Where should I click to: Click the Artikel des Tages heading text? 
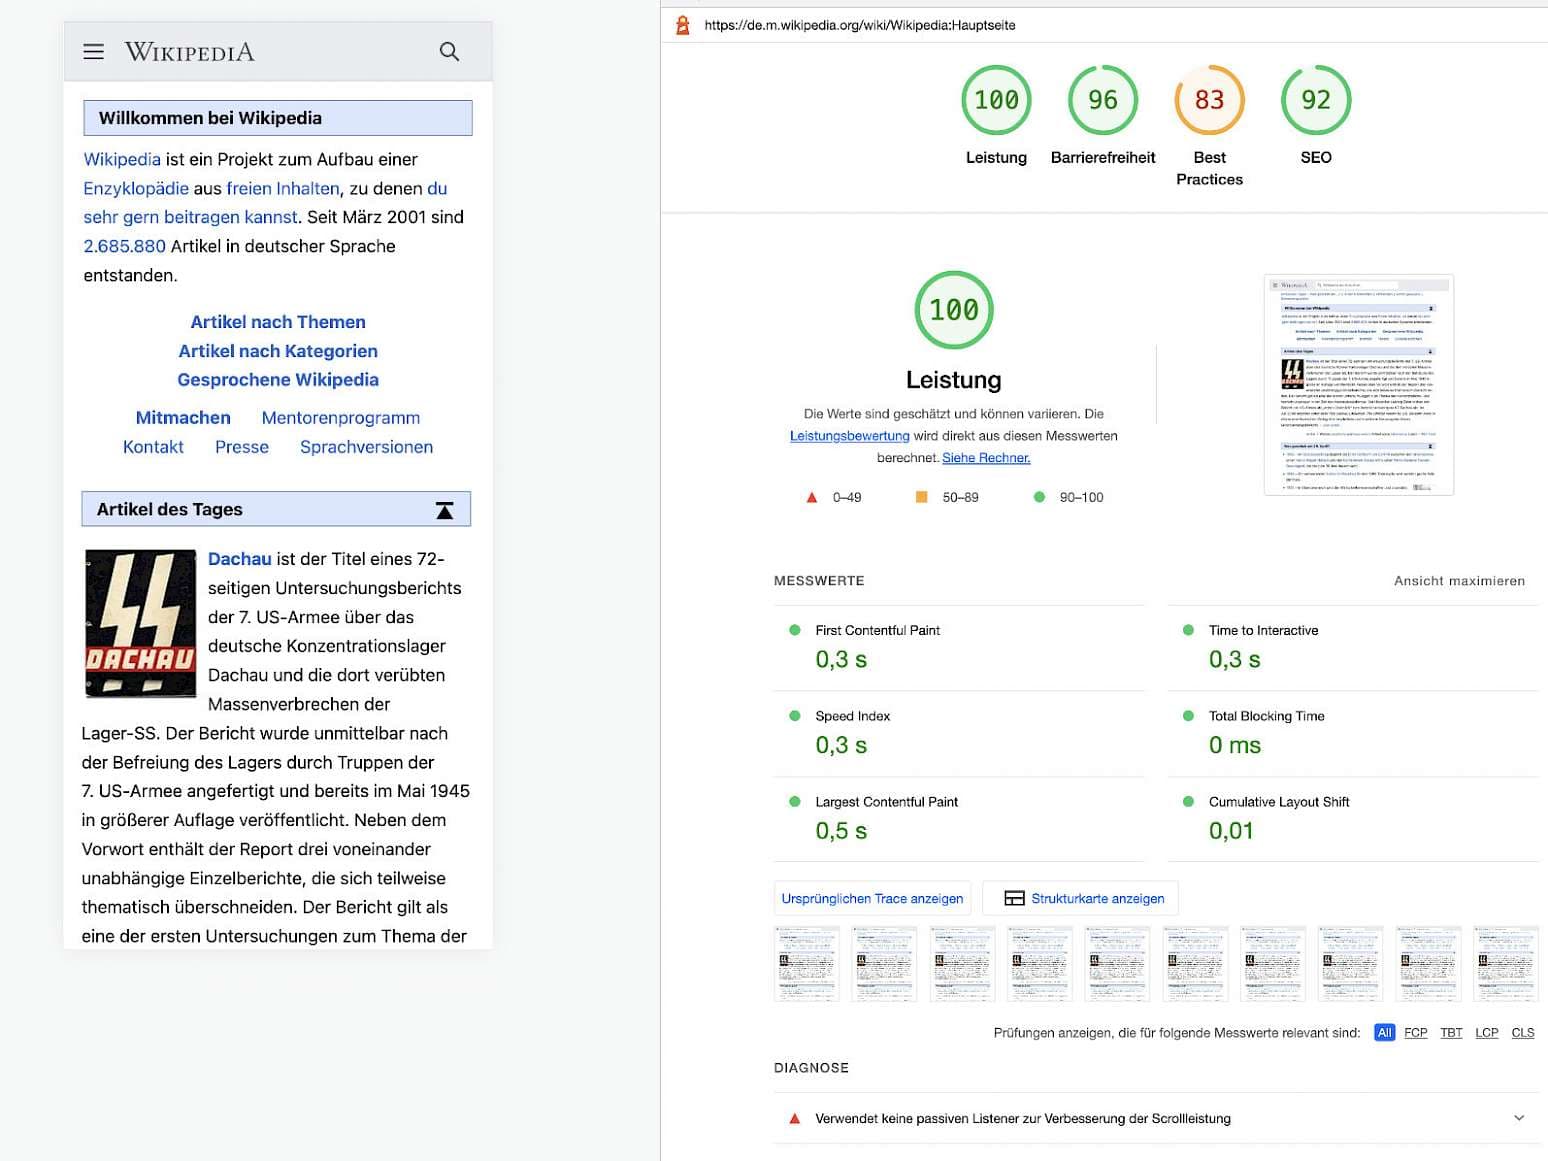[x=170, y=510]
